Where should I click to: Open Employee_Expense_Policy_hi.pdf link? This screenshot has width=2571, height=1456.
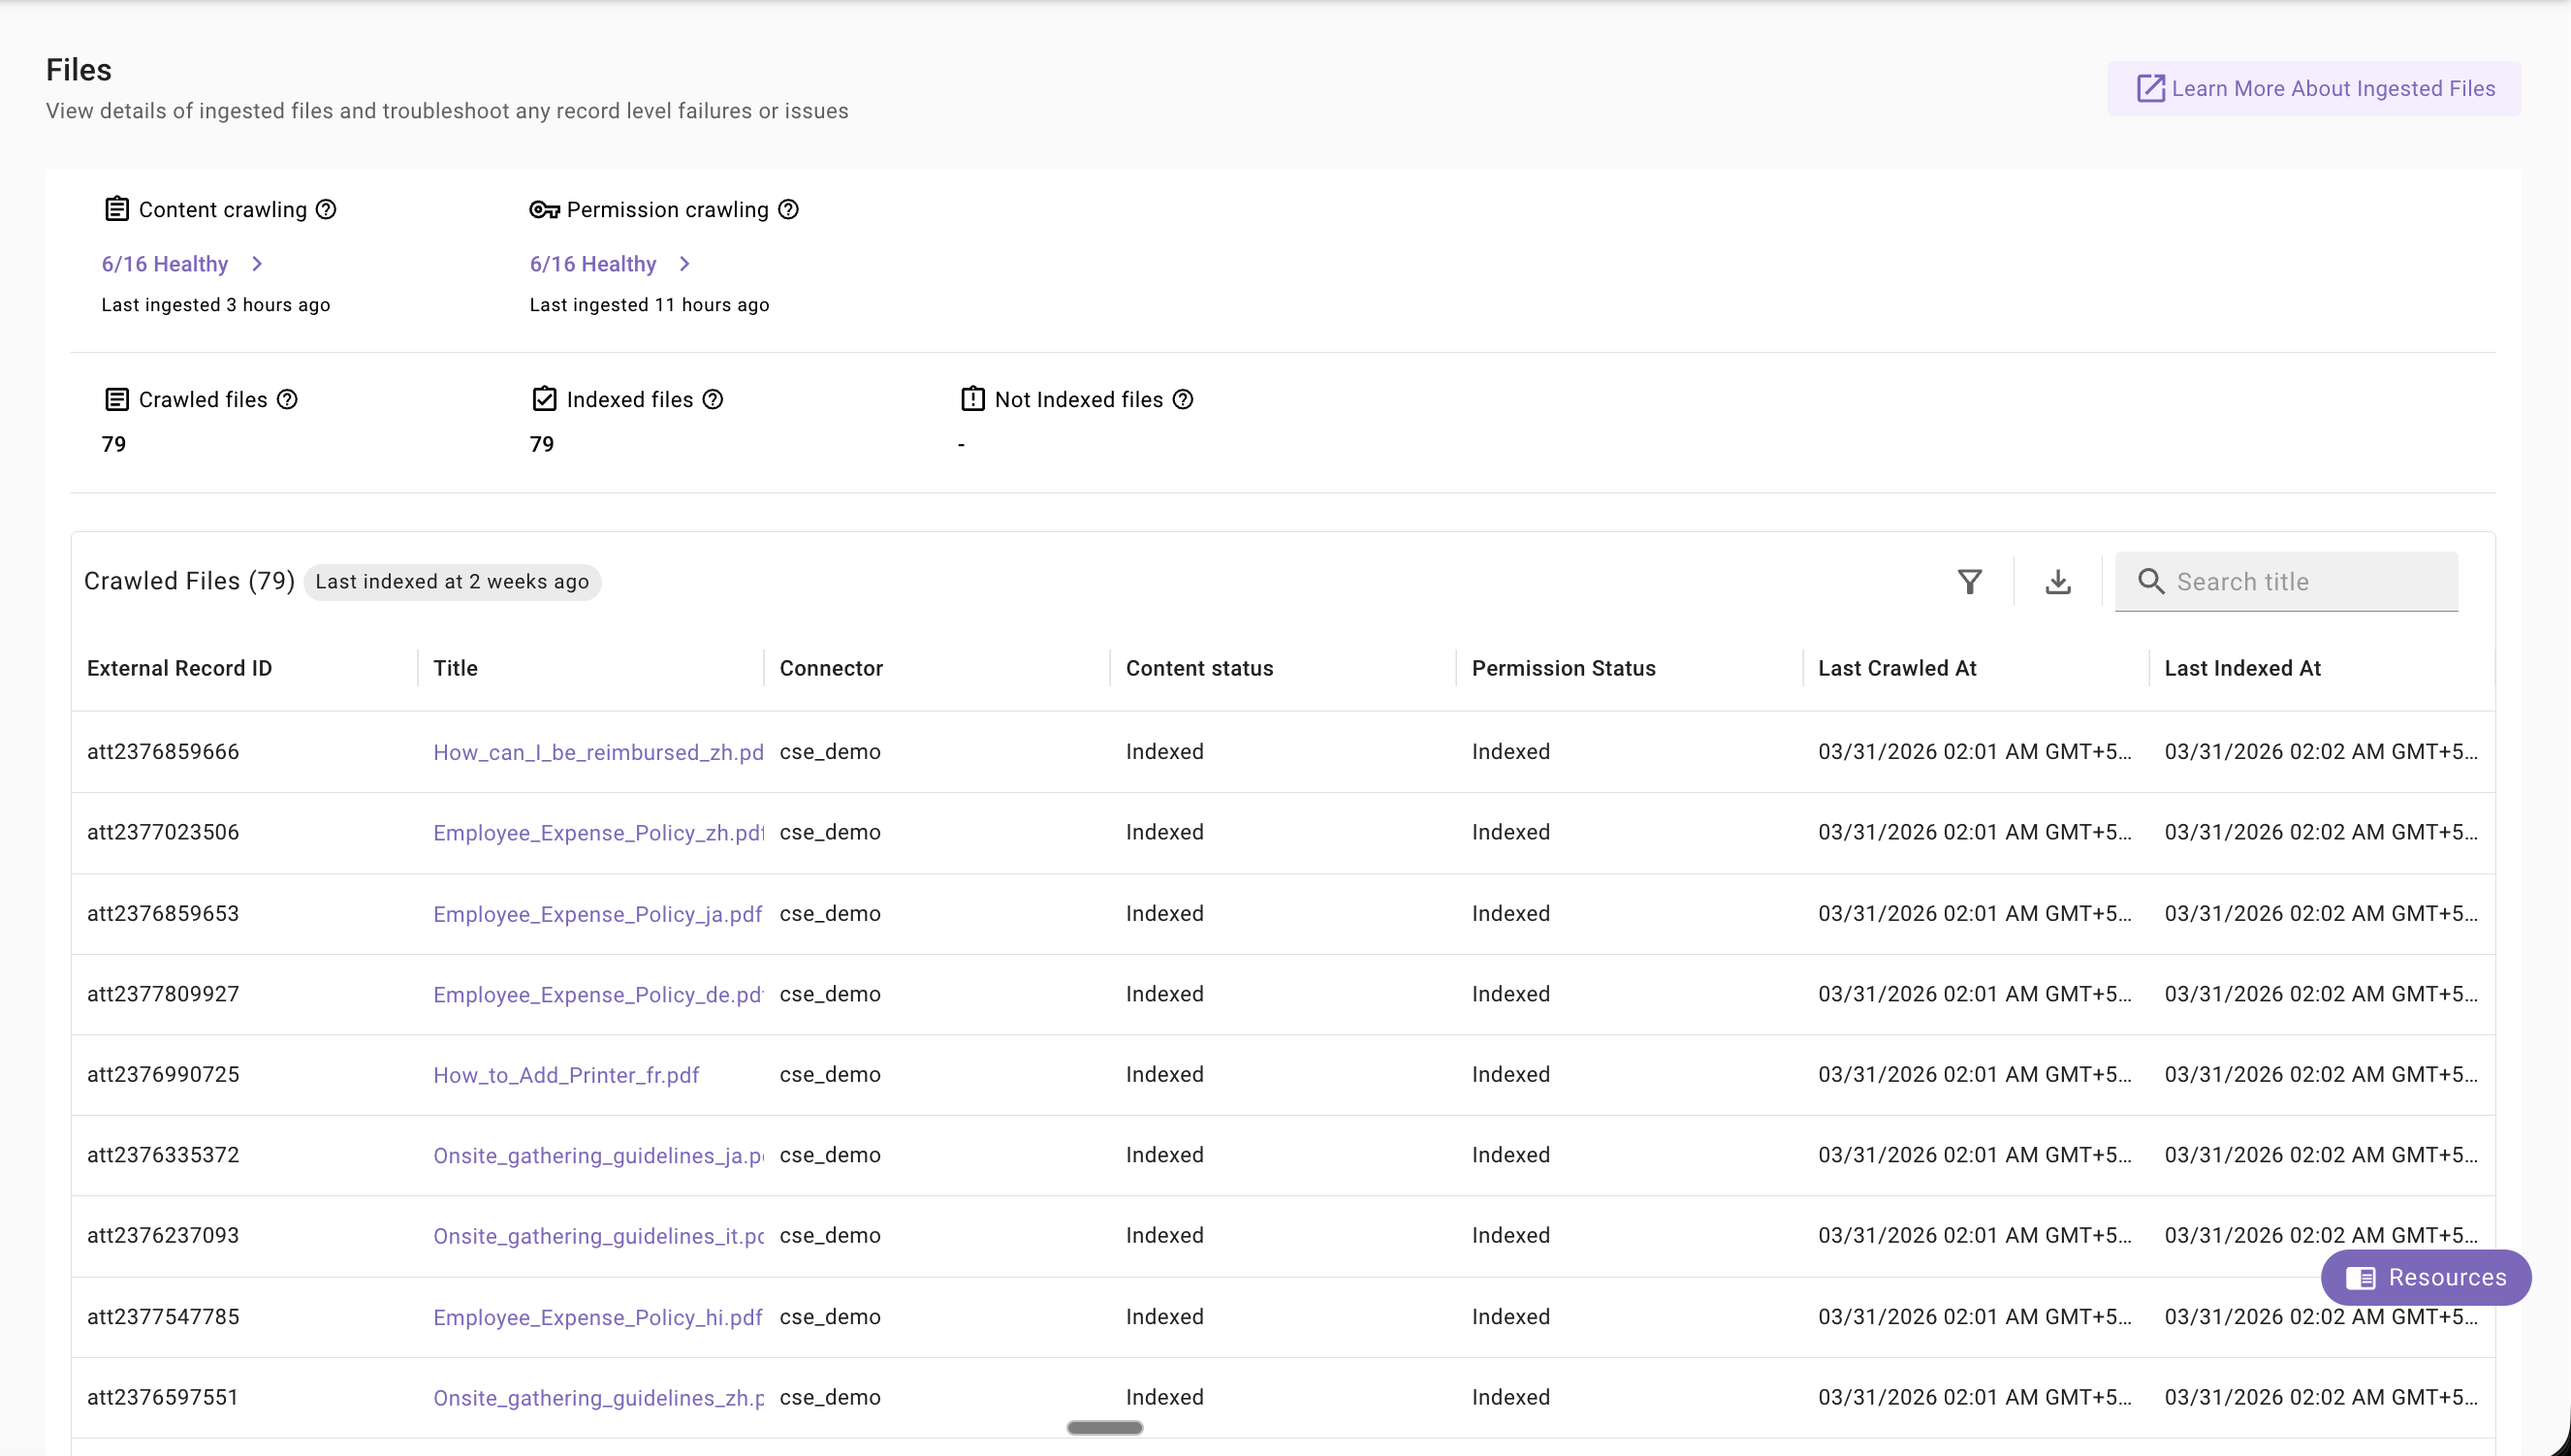coord(597,1317)
